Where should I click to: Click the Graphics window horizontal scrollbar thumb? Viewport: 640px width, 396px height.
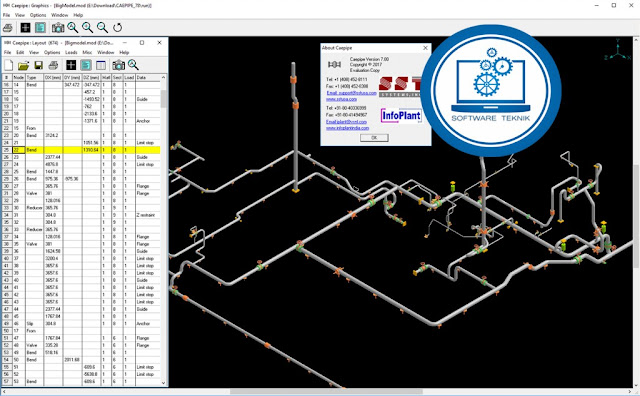pos(327,392)
